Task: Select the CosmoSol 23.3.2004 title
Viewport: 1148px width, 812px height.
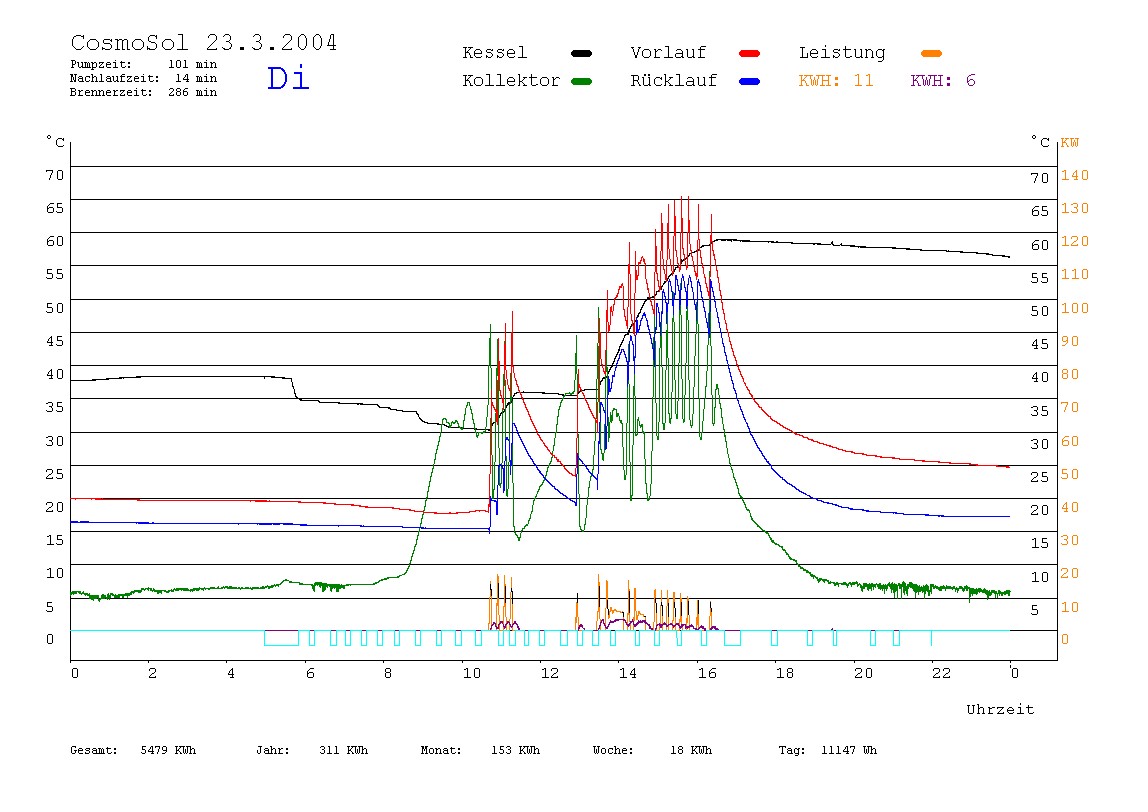Action: pos(204,42)
